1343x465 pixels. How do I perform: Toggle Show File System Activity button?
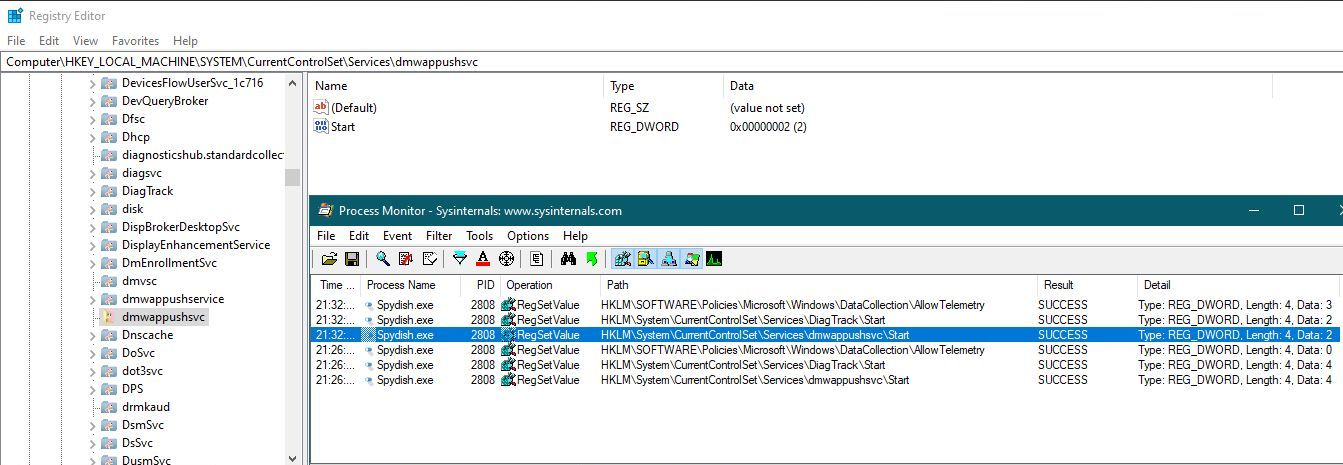(646, 259)
